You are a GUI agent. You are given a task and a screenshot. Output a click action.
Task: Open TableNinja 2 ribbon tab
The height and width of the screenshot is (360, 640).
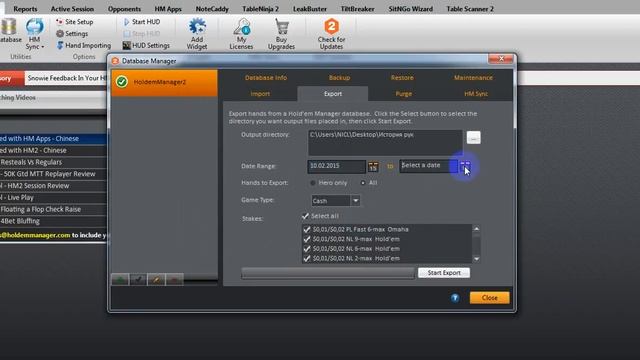[260, 9]
